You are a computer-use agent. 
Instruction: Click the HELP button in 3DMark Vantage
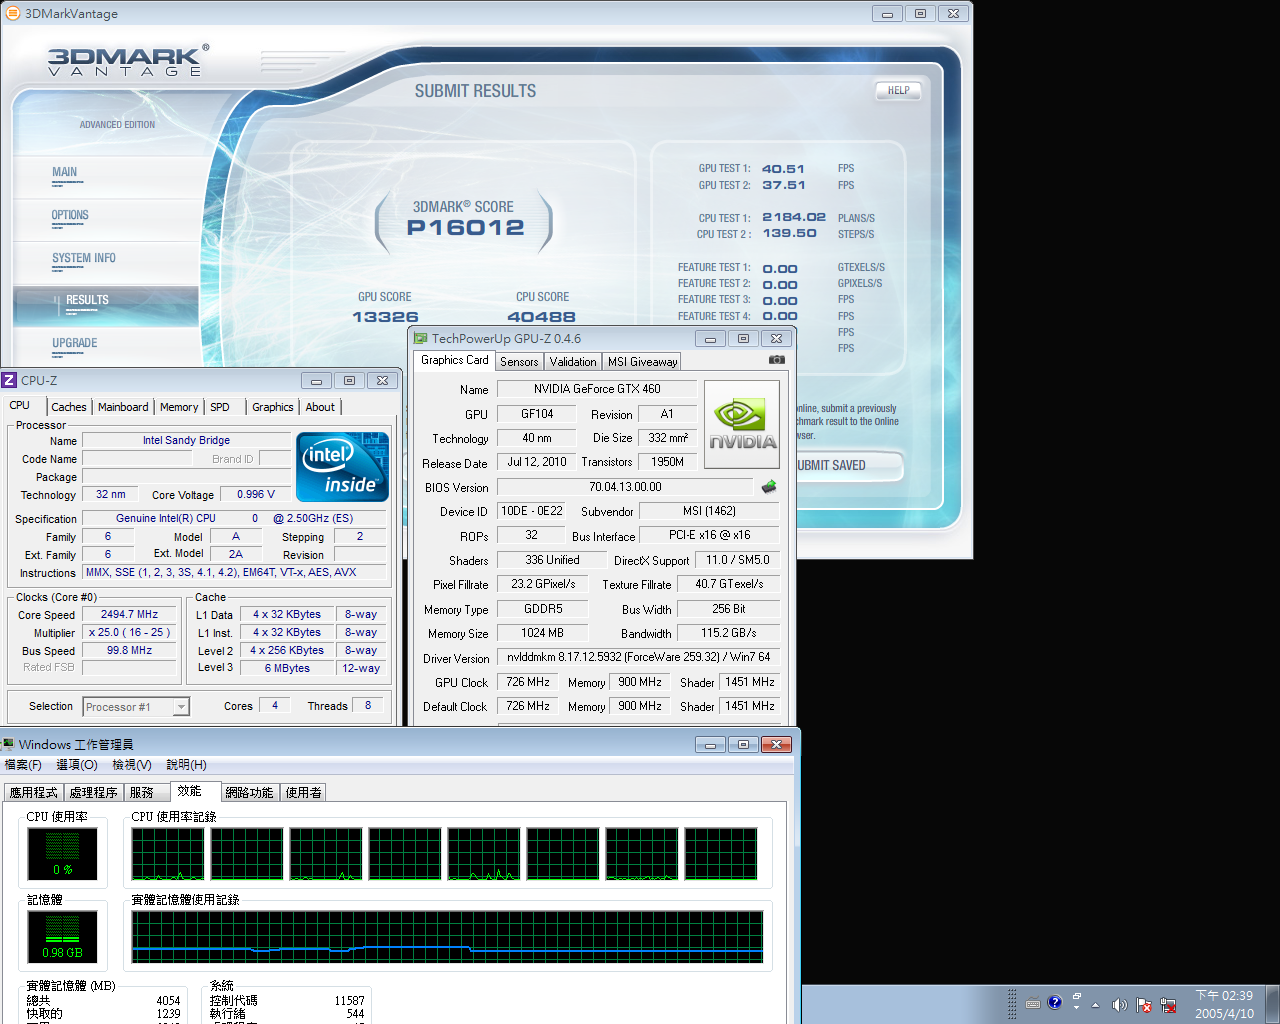(x=898, y=90)
